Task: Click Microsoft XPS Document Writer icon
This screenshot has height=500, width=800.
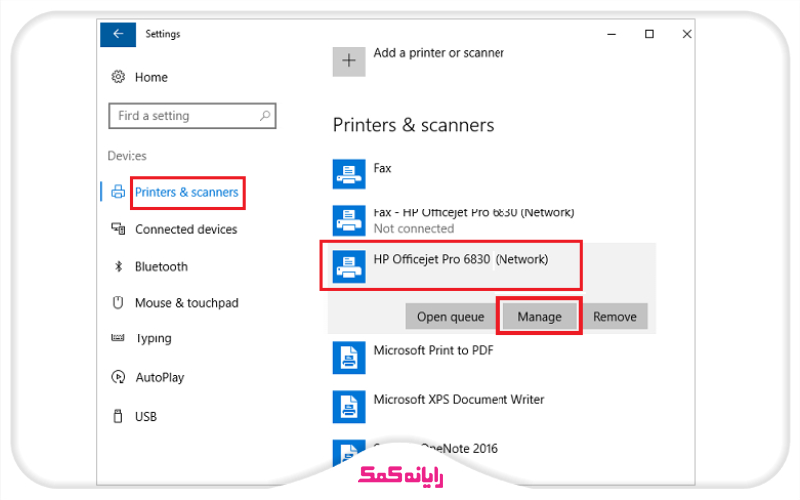Action: tap(349, 407)
